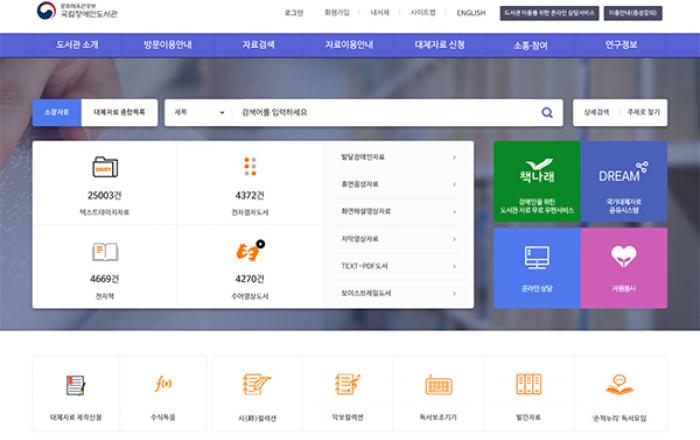
Task: Open the DREAM 국가대체자료 공유시스템 tile
Action: click(x=623, y=181)
